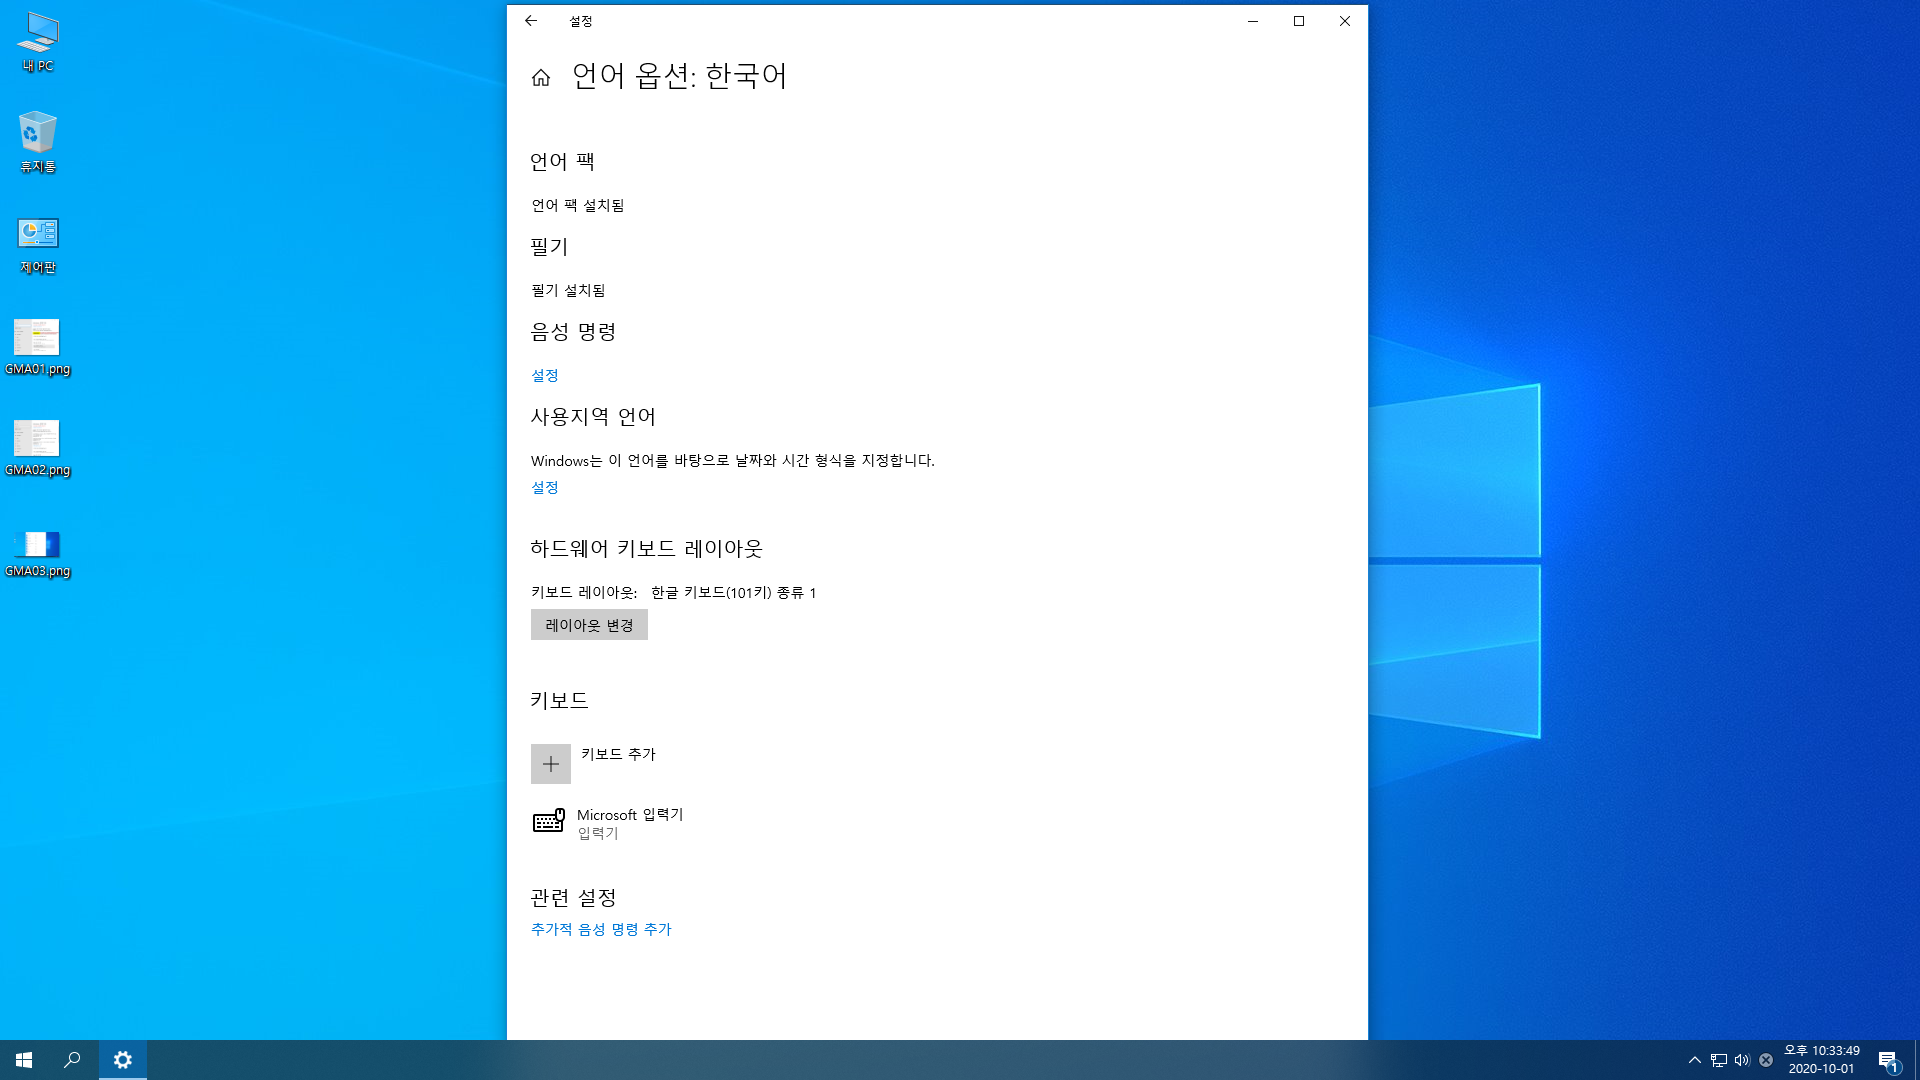
Task: Click the volume speaker tray icon
Action: point(1742,1060)
